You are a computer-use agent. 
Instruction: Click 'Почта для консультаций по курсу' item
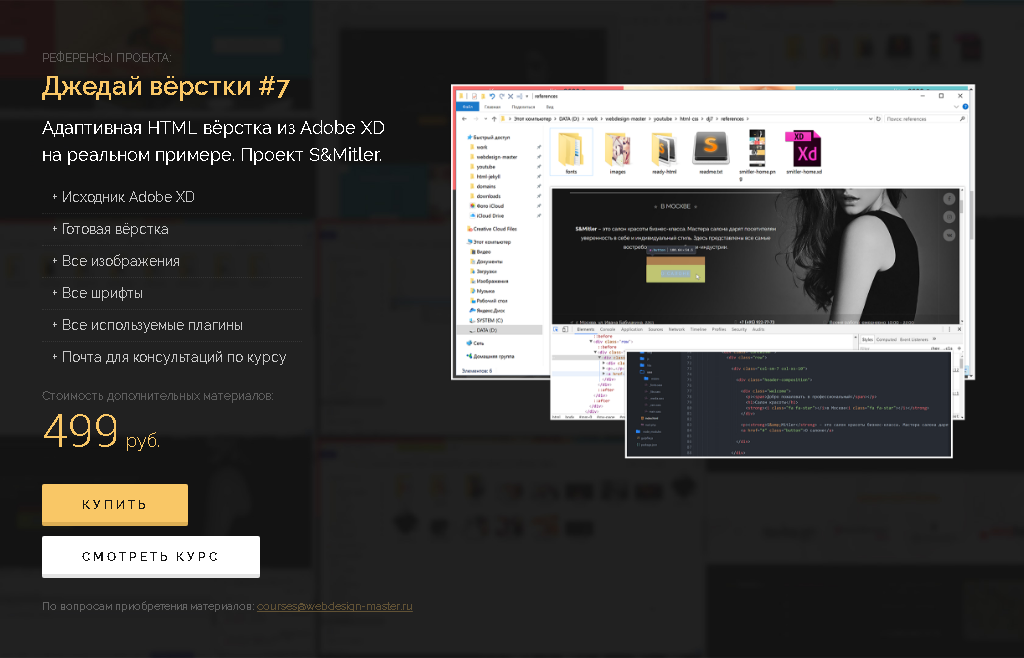click(174, 357)
